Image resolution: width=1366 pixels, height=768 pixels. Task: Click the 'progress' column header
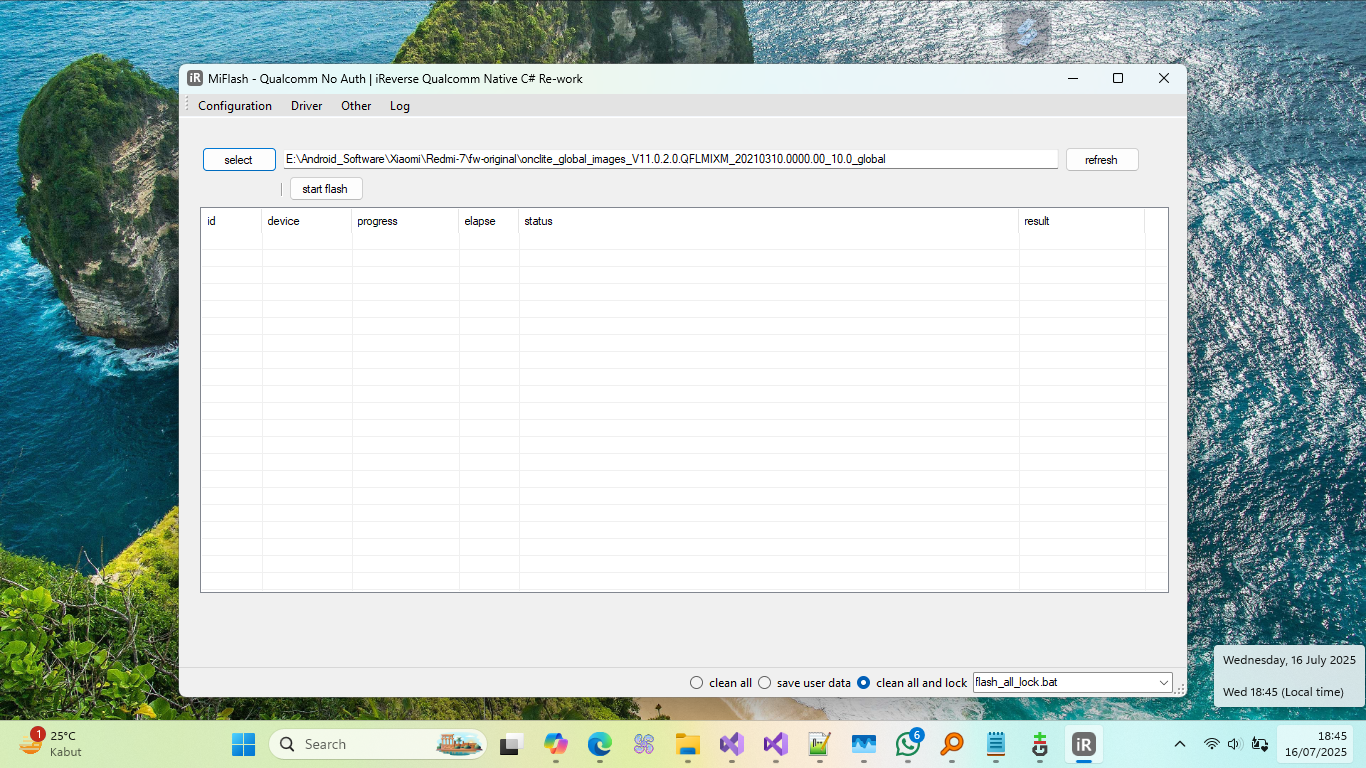pos(406,221)
